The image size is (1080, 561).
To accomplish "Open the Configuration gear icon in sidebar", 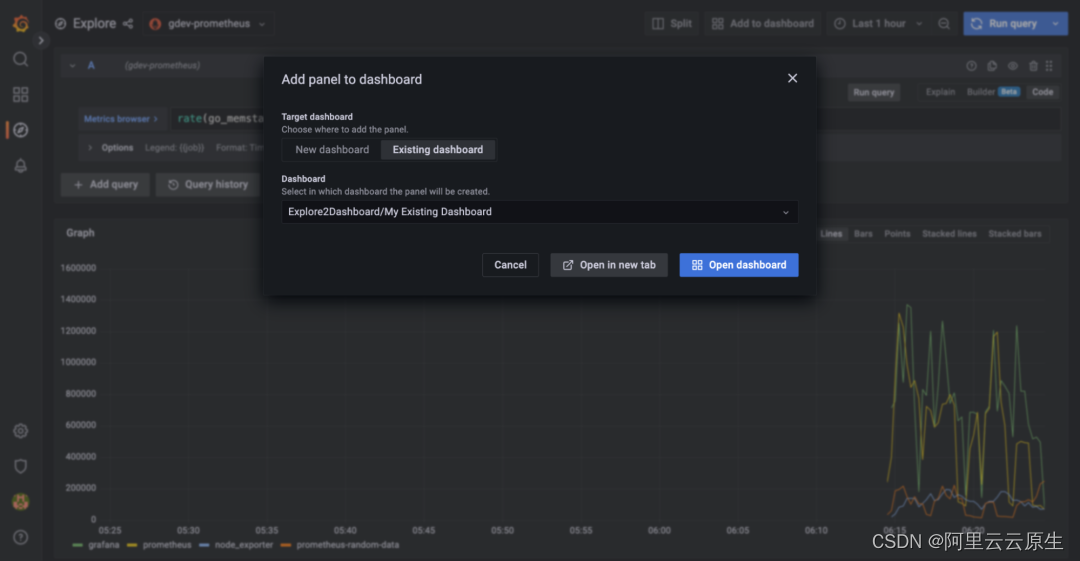I will [21, 431].
